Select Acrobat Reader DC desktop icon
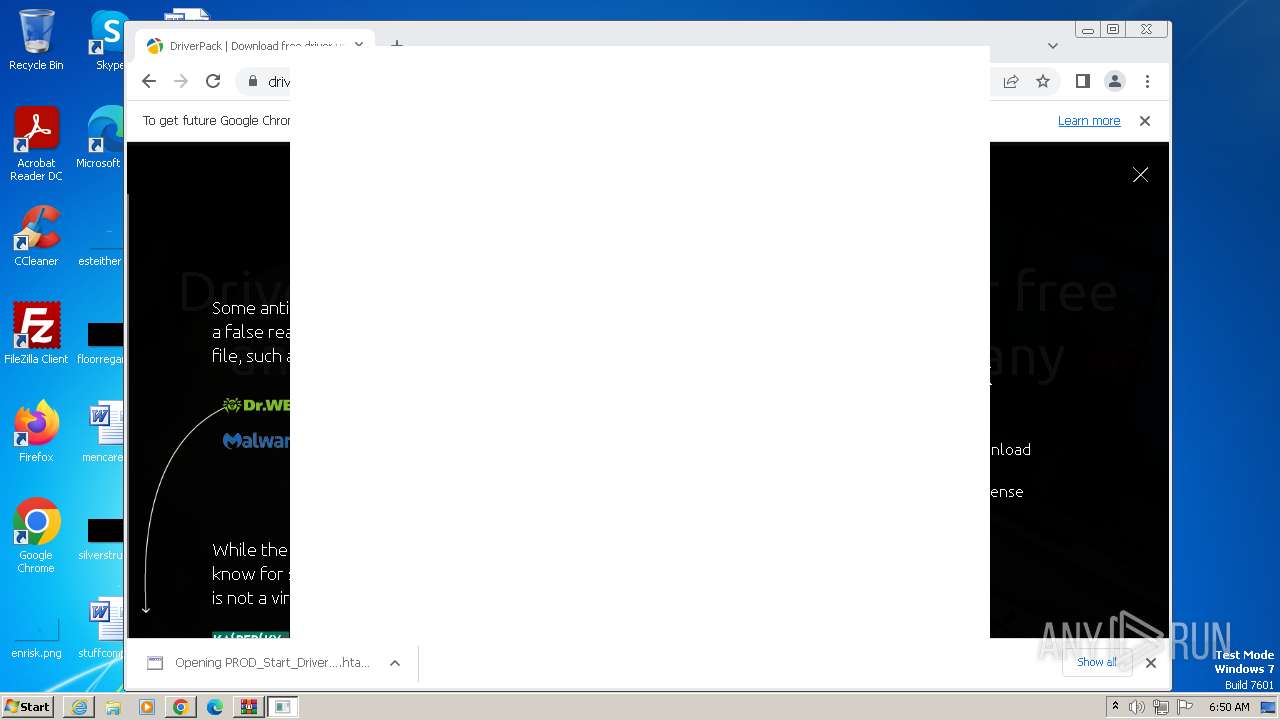This screenshot has height=720, width=1280. pyautogui.click(x=36, y=144)
